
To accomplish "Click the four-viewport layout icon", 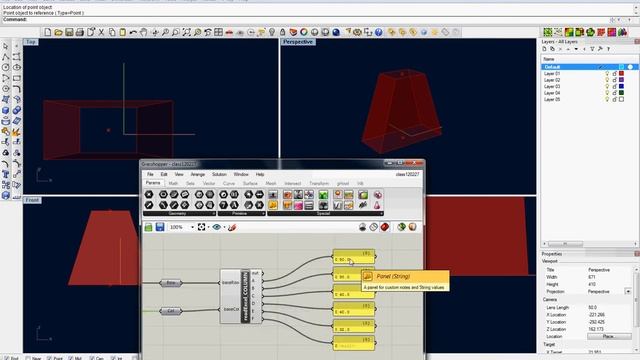I will (218, 32).
